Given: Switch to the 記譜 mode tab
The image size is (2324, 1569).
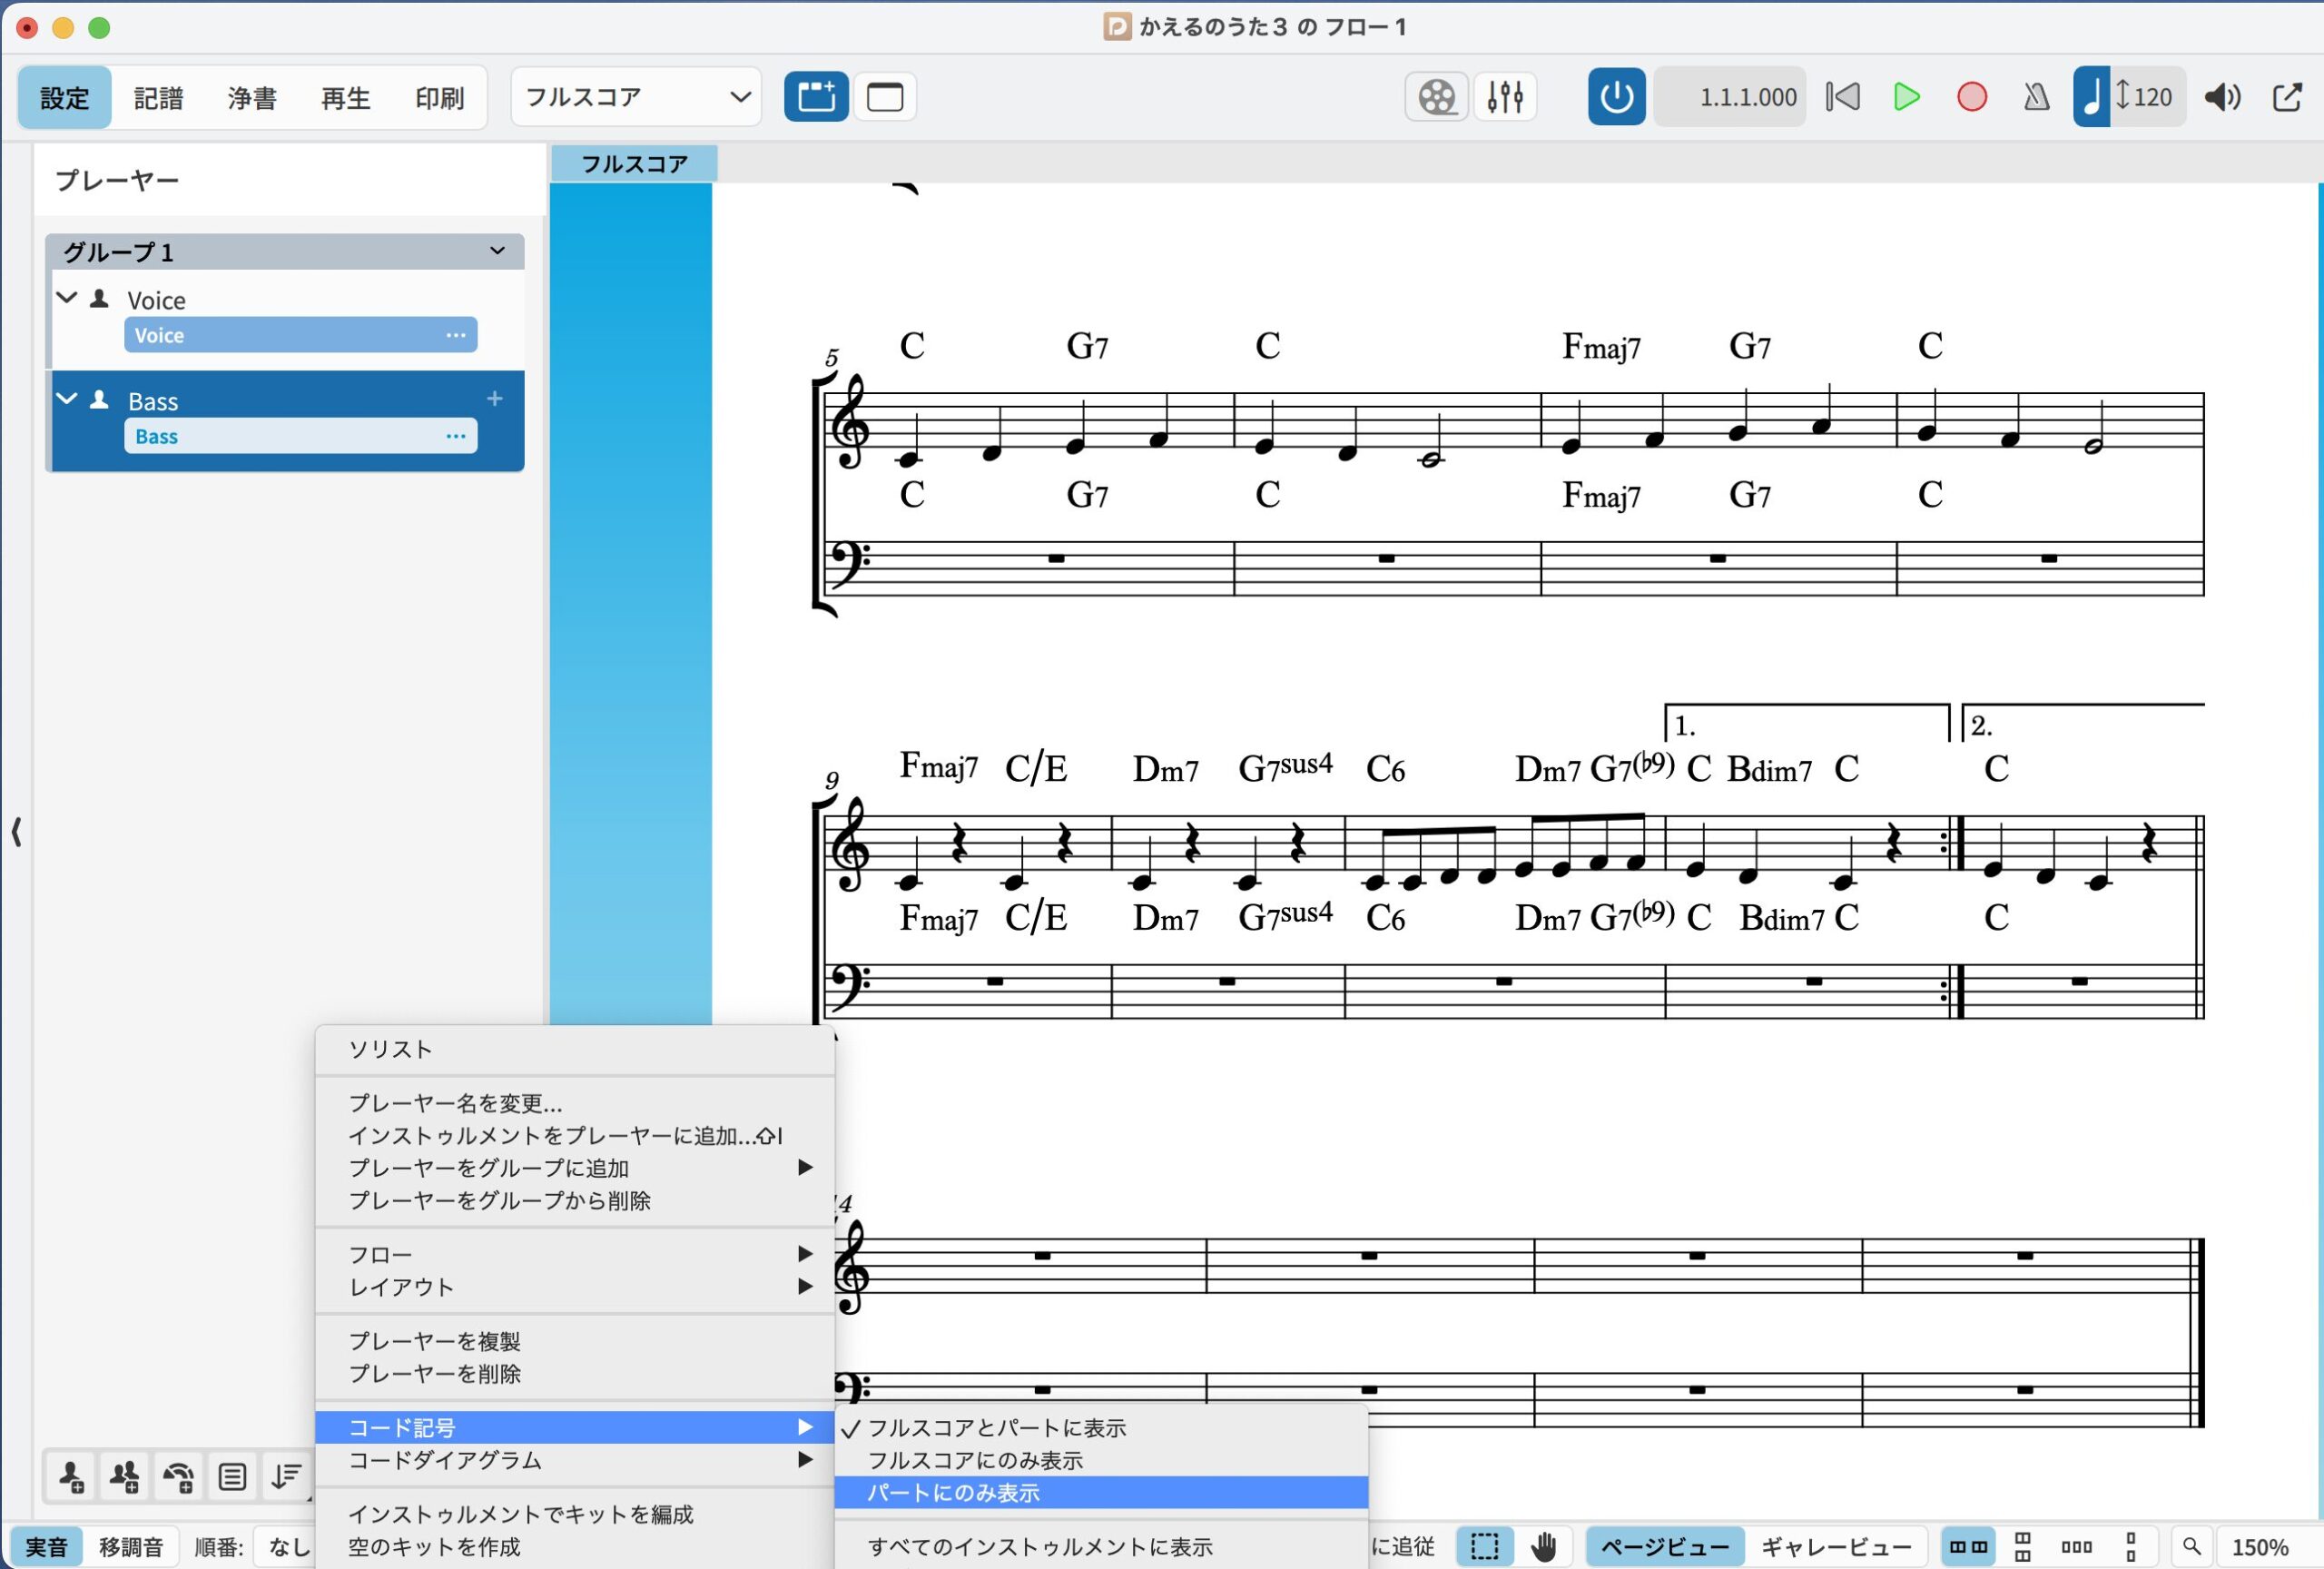Looking at the screenshot, I should 158,97.
